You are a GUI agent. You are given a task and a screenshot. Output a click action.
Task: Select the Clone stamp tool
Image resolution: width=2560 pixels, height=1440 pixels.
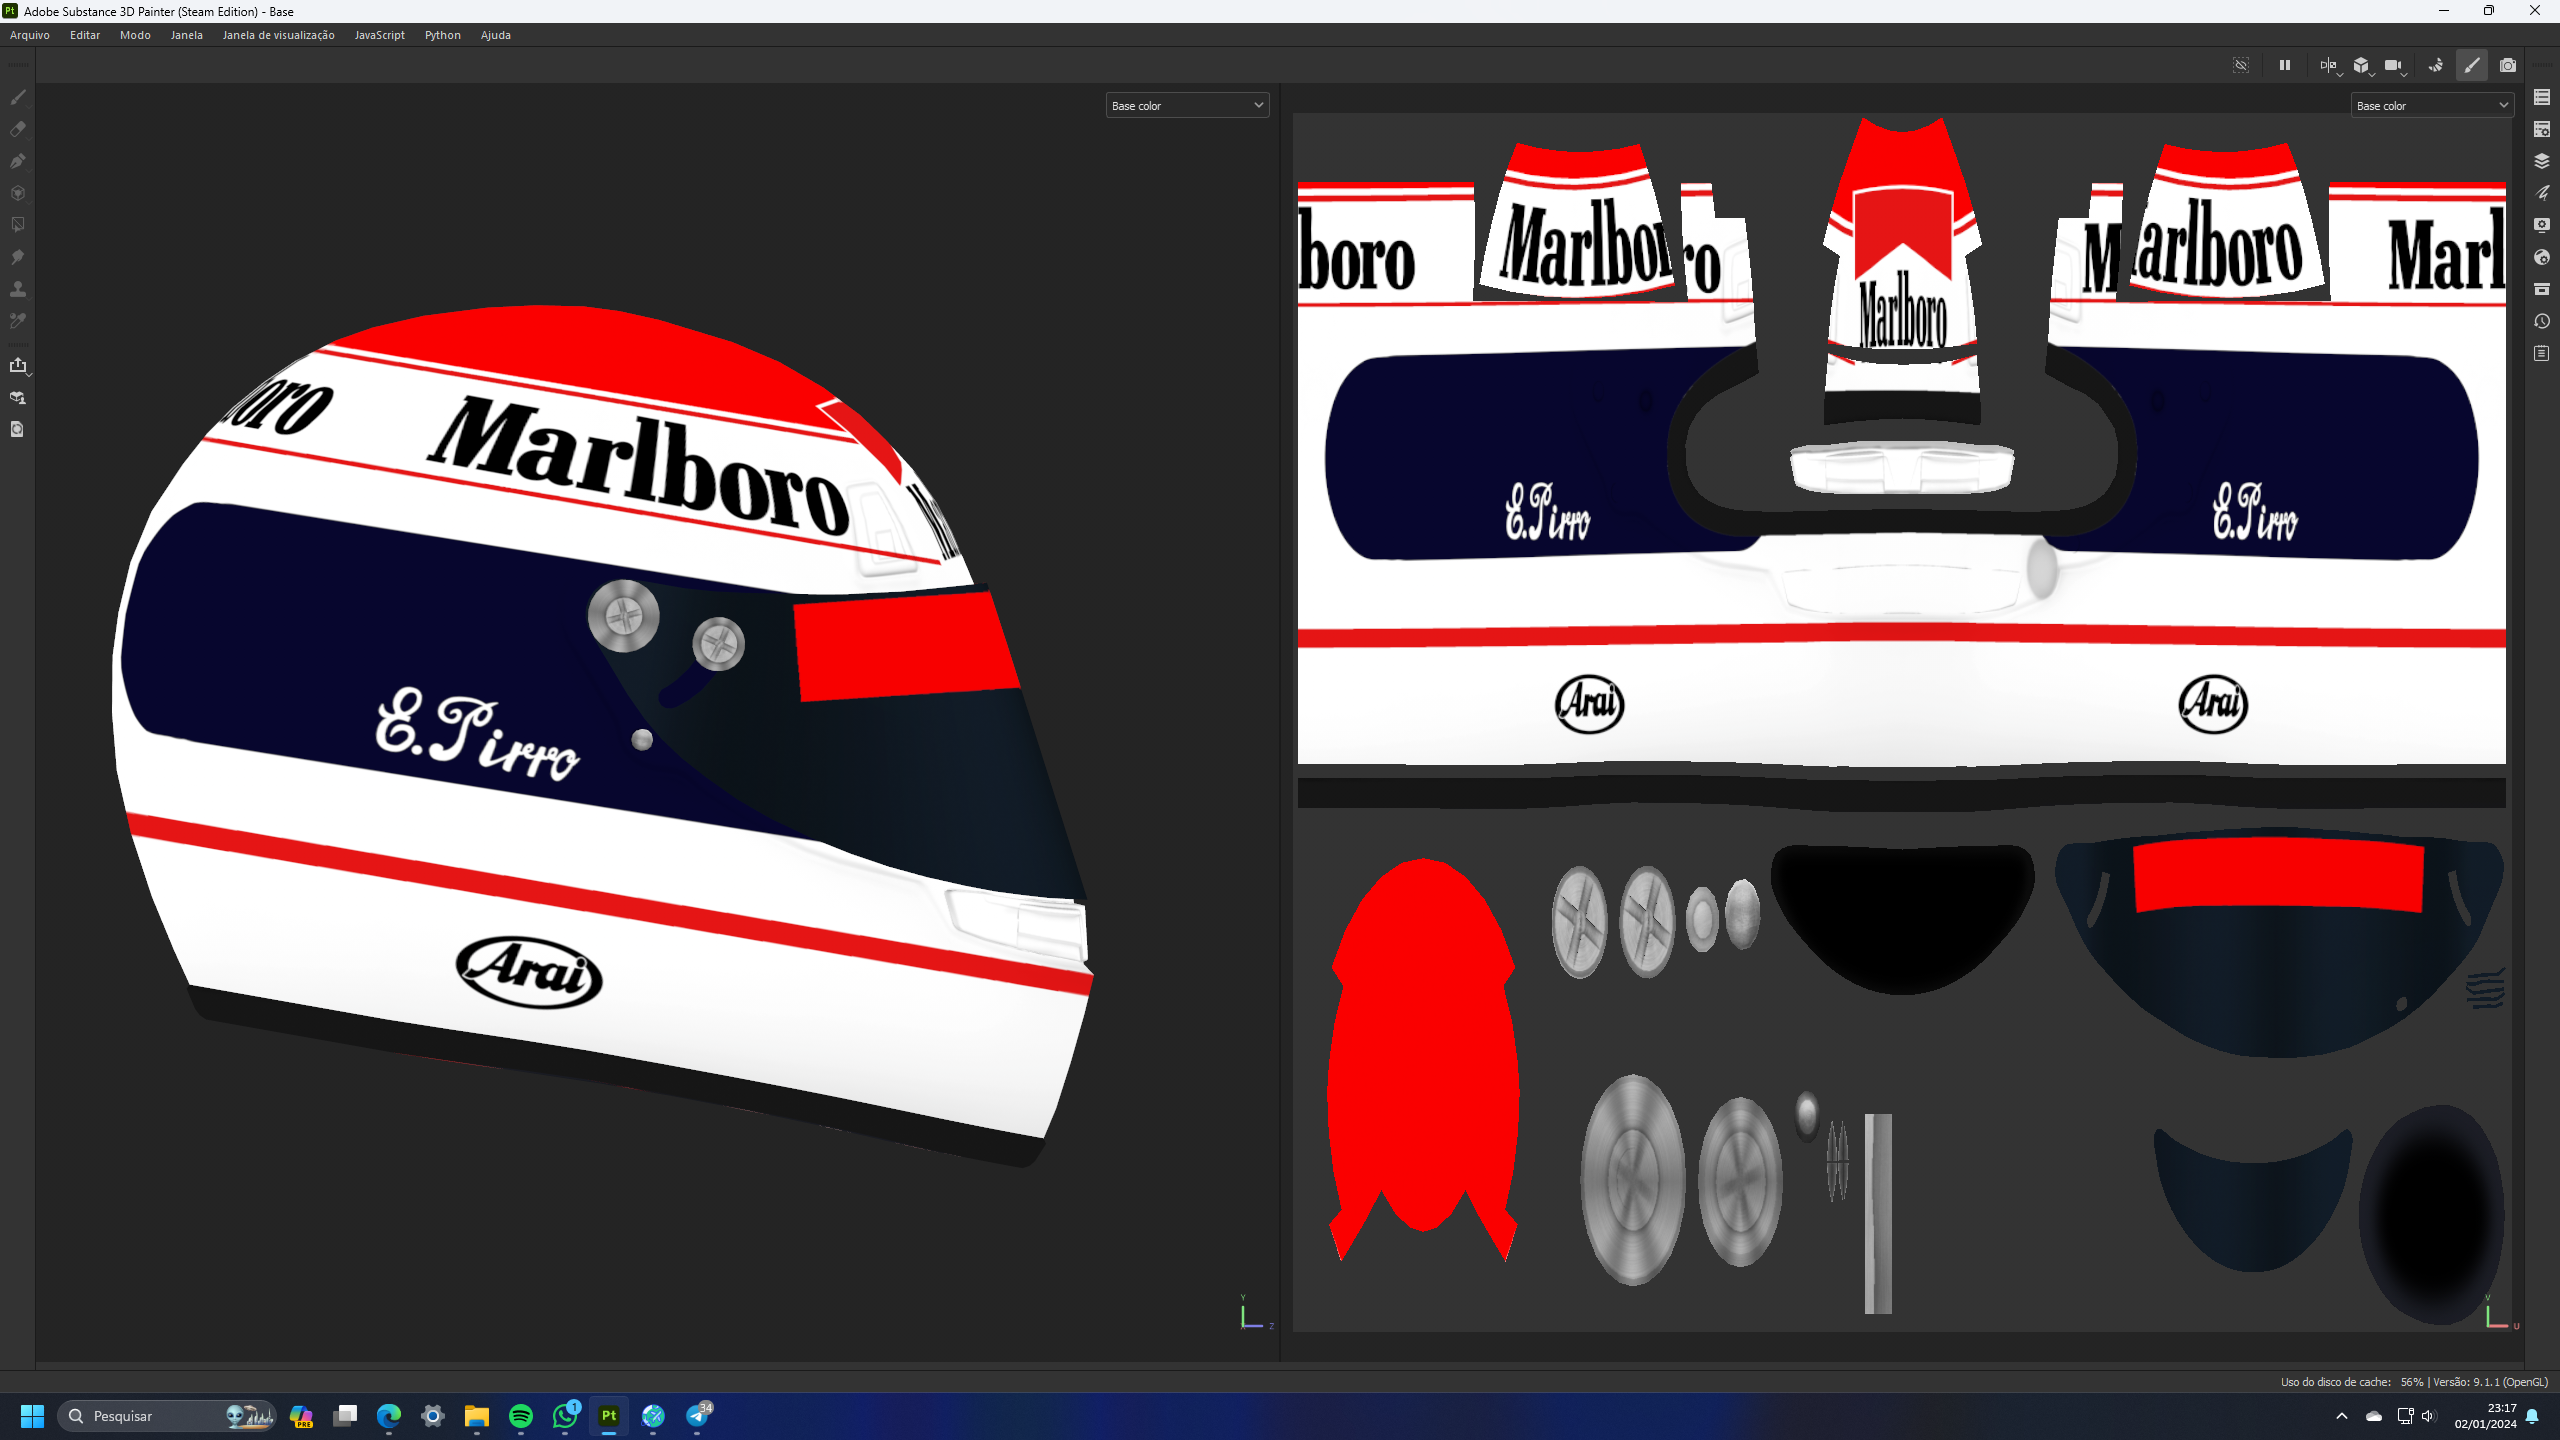18,289
